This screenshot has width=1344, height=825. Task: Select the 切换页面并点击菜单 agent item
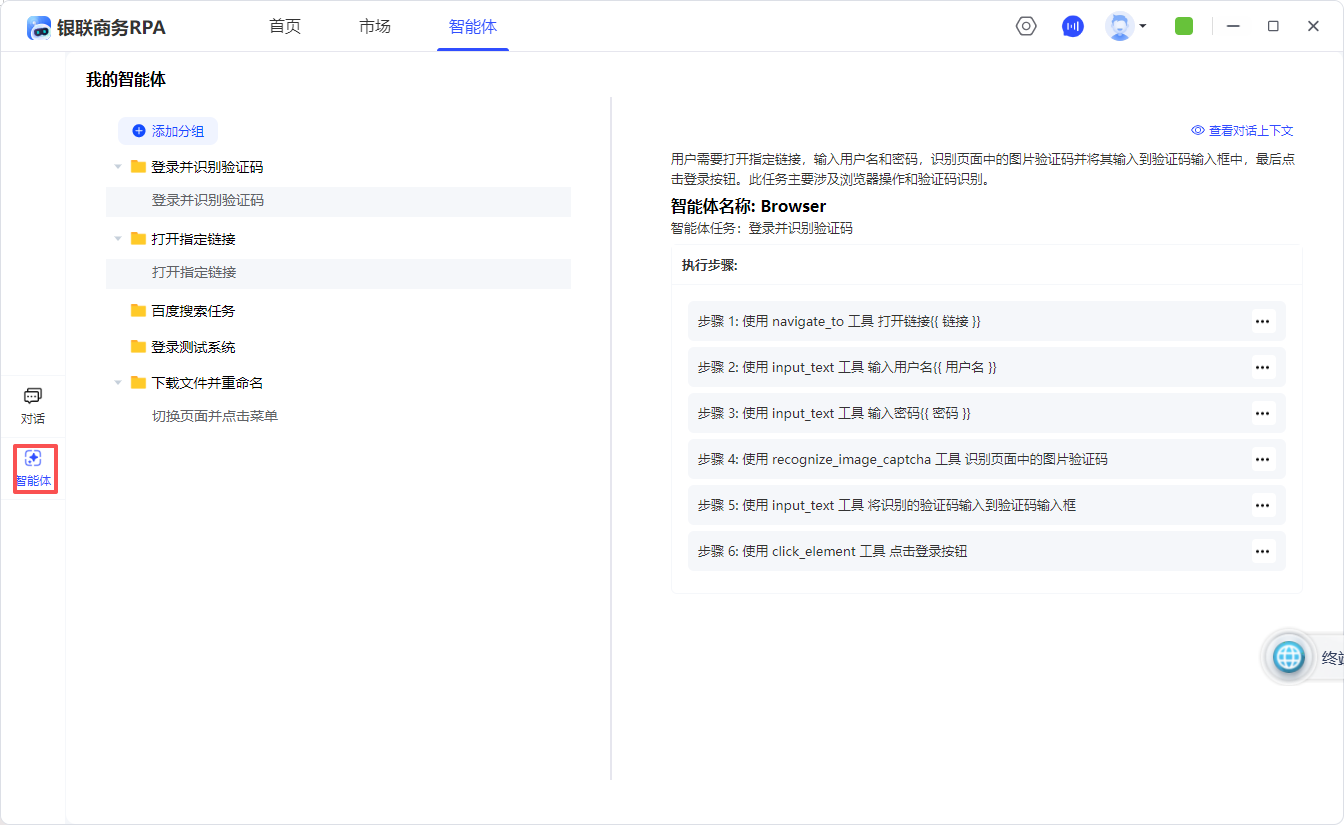(x=215, y=416)
